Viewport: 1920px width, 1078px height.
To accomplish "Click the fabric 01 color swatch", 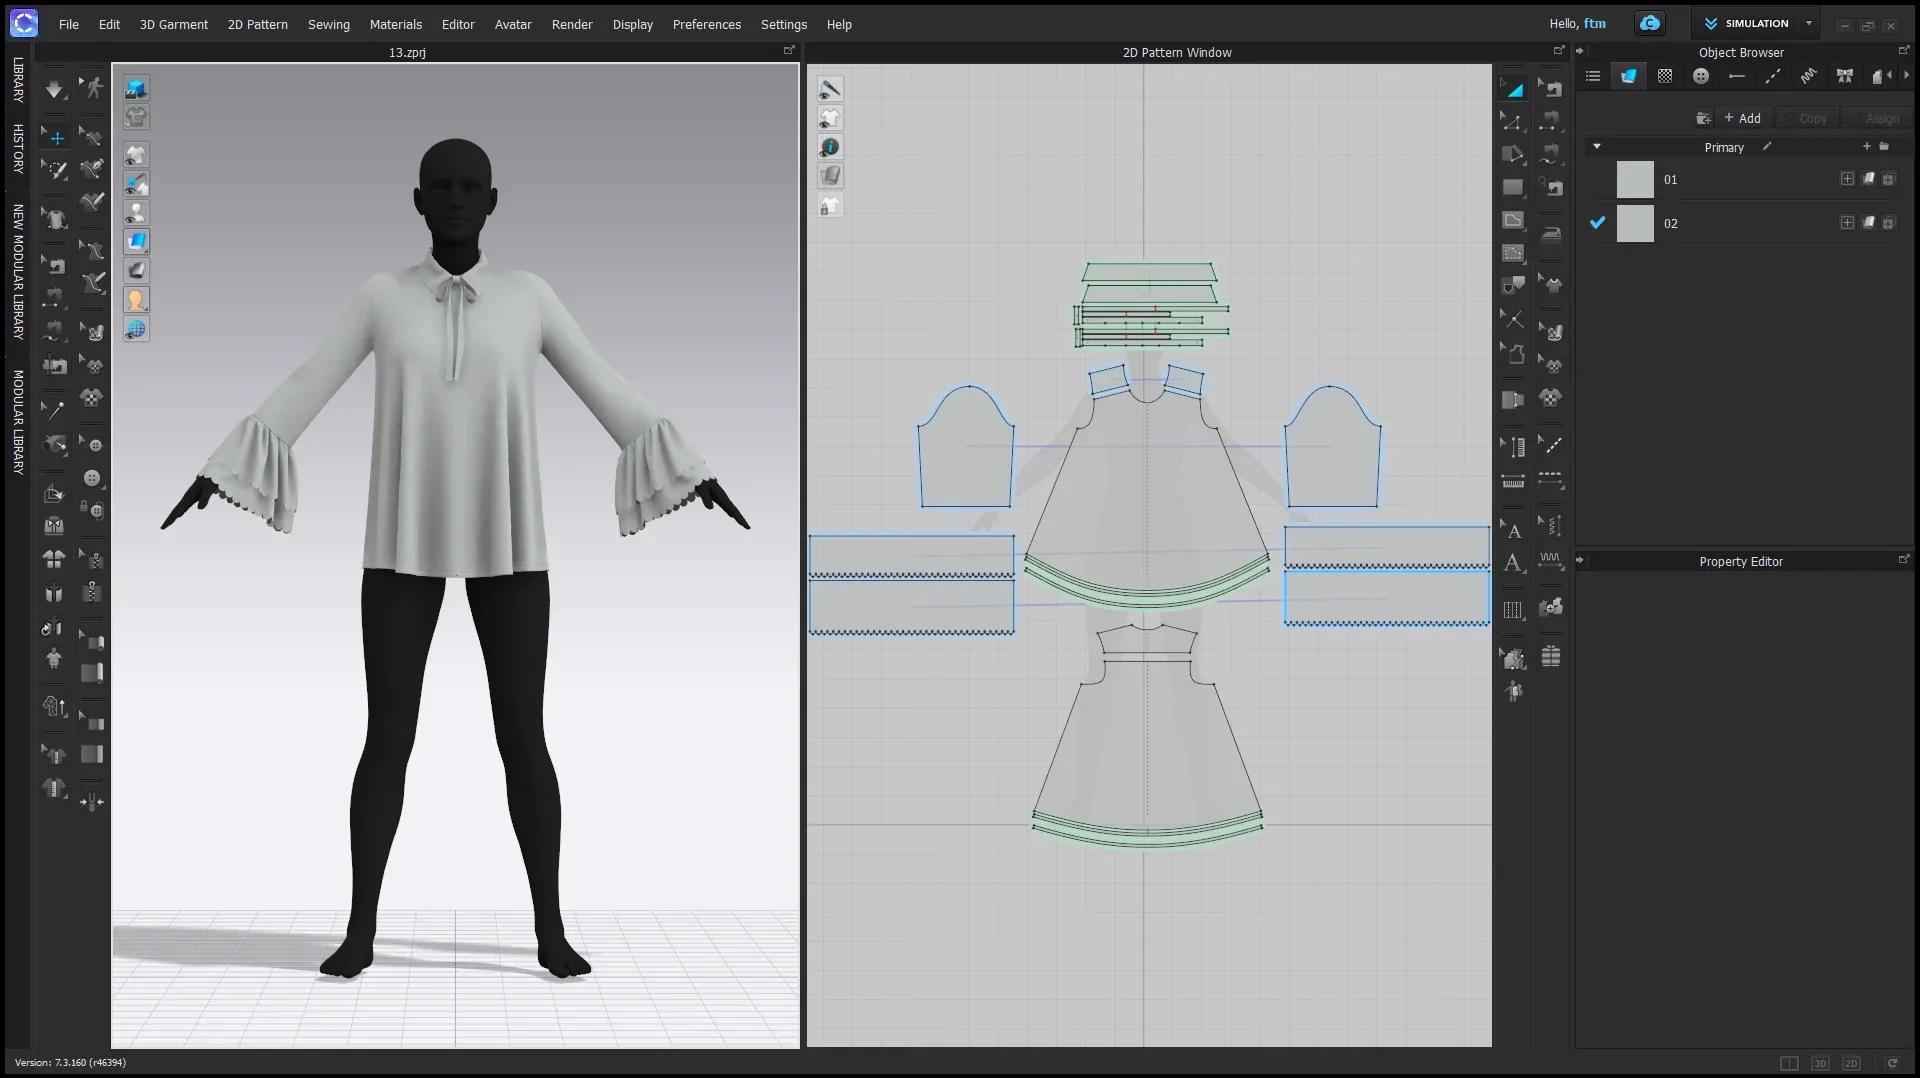I will (x=1635, y=180).
